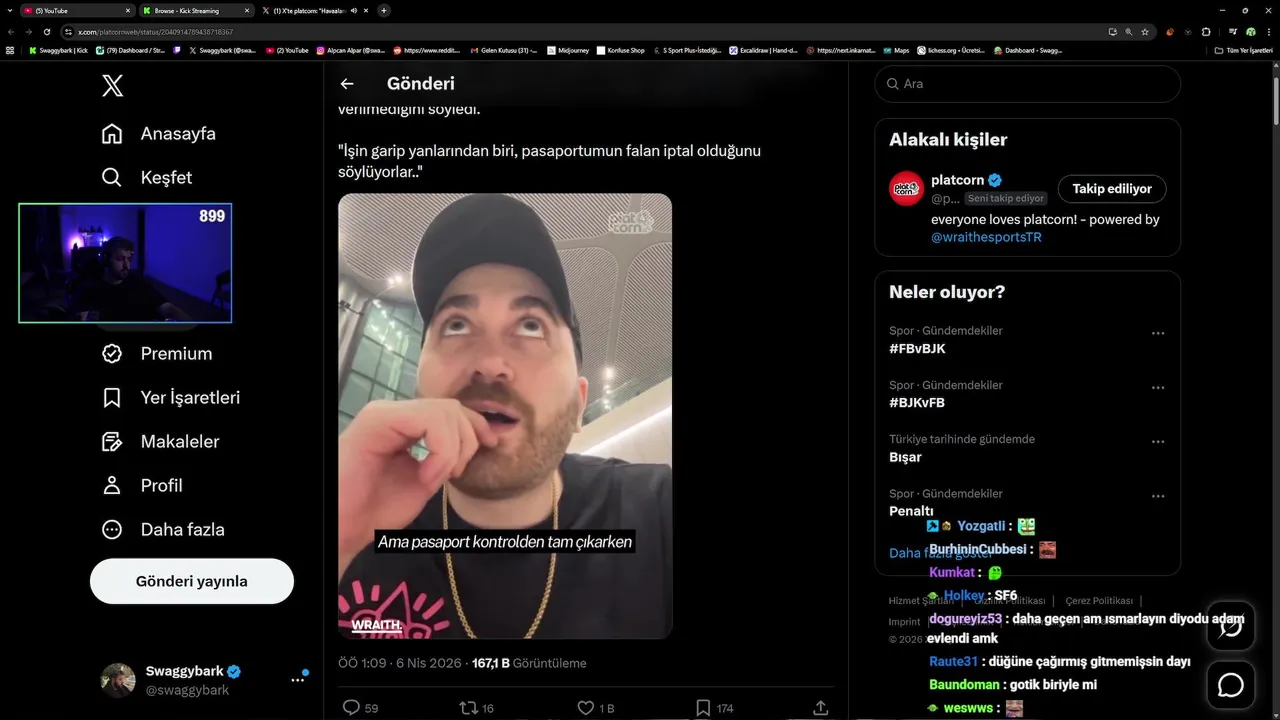Expand Swaggybark account menu dots
The image size is (1280, 720).
pos(297,679)
